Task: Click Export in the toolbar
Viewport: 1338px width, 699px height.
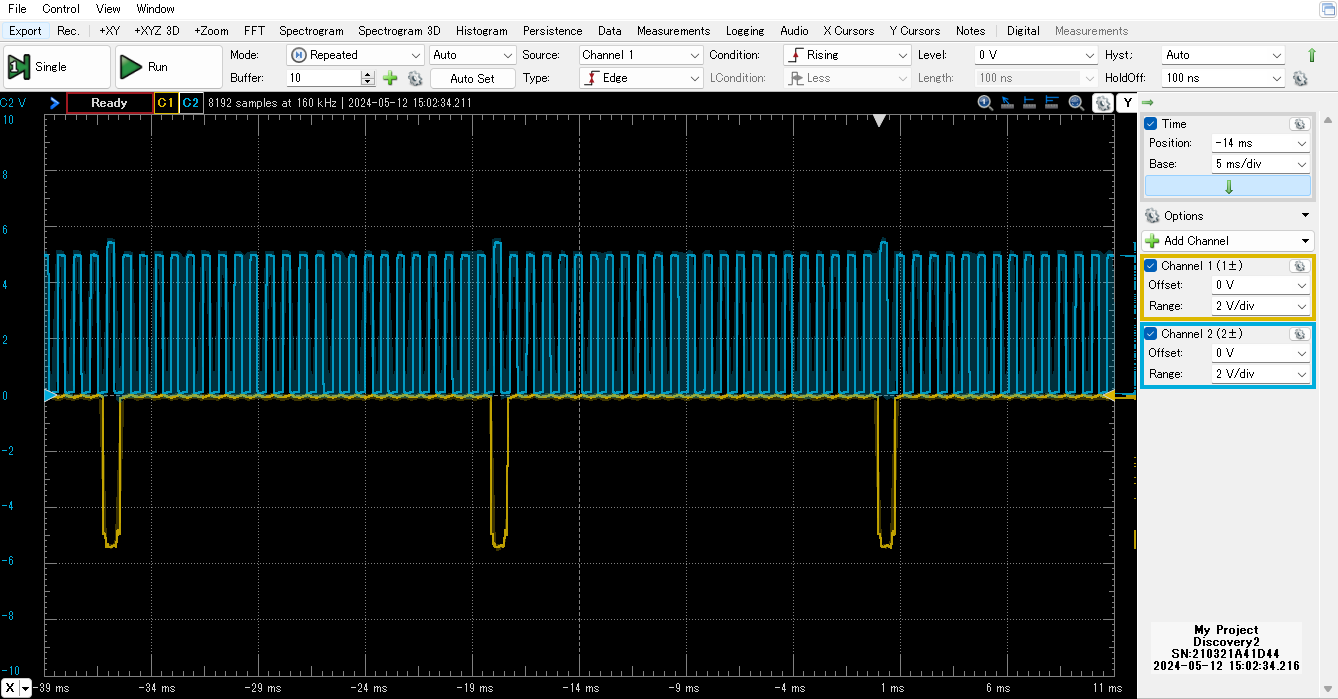Action: pyautogui.click(x=25, y=31)
